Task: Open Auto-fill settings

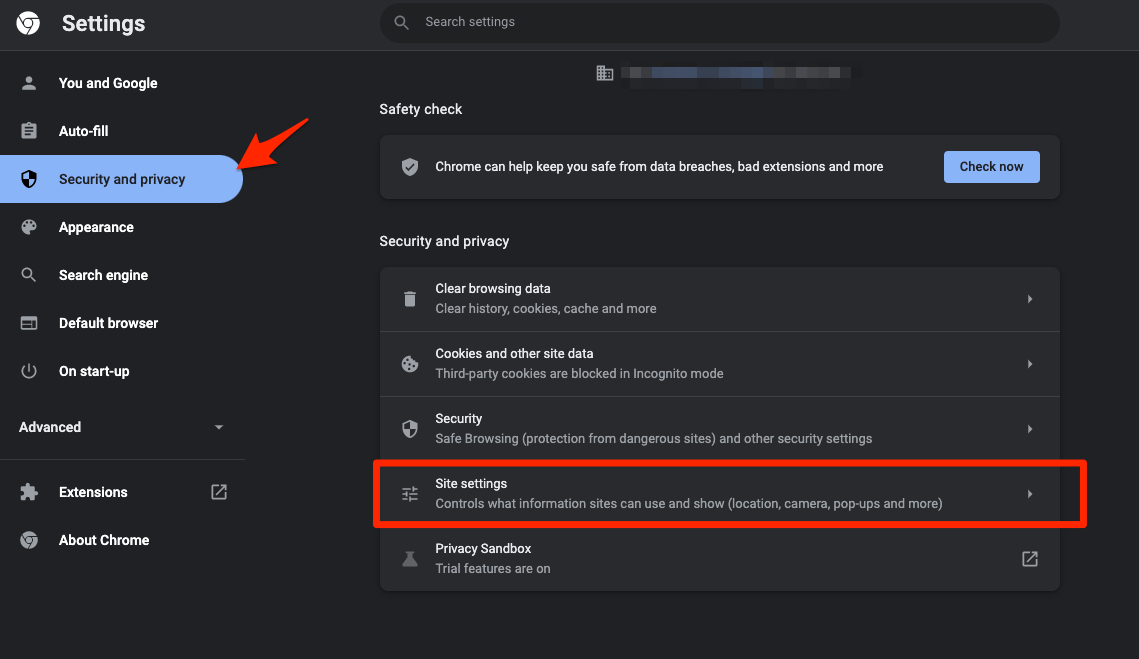Action: click(x=121, y=131)
